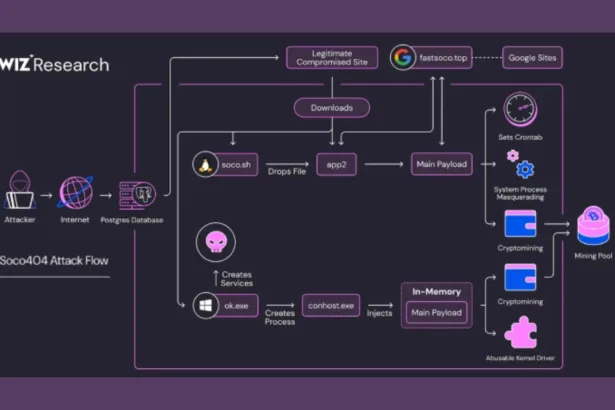Click the Postgres Database caption

coord(132,220)
